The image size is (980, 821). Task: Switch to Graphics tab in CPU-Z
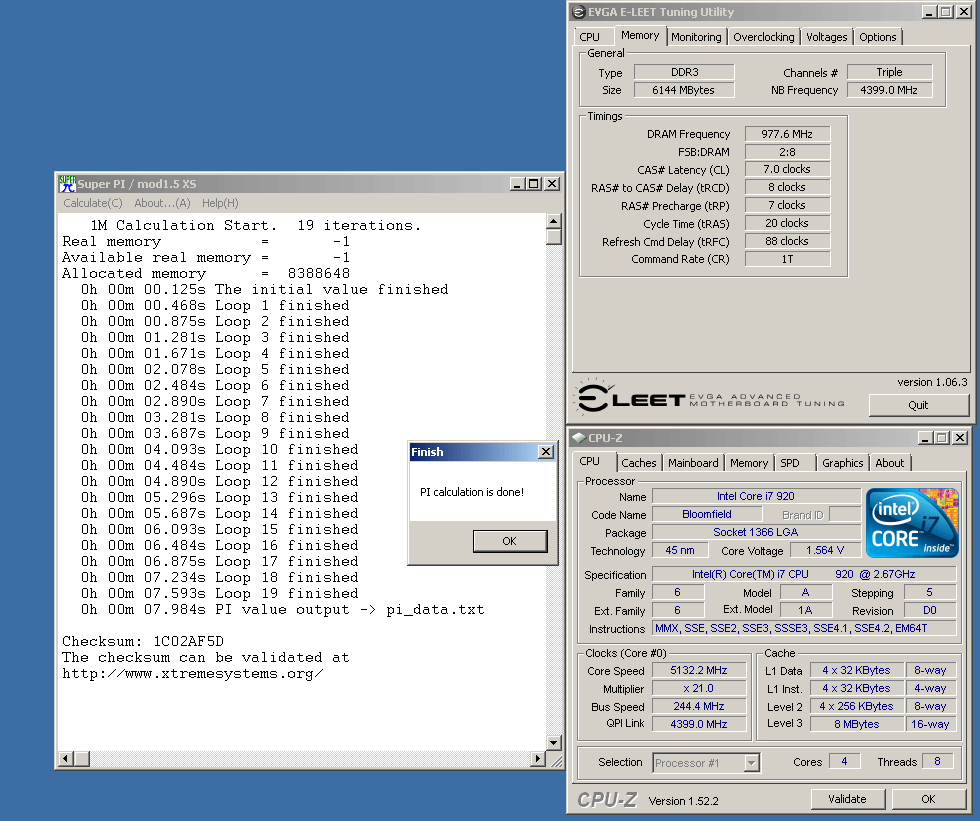[x=842, y=463]
